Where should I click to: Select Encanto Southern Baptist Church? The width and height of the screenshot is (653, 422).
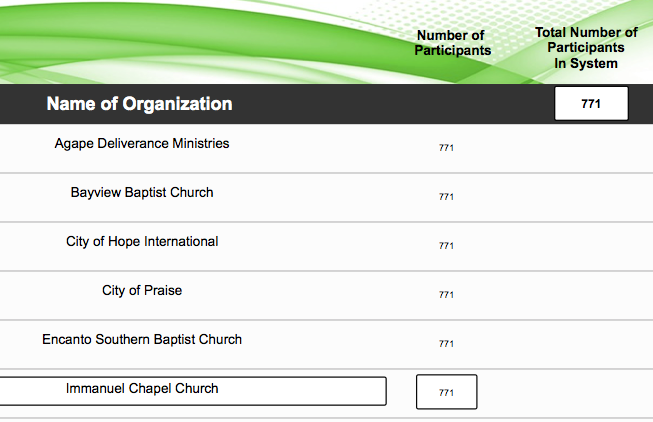click(142, 339)
